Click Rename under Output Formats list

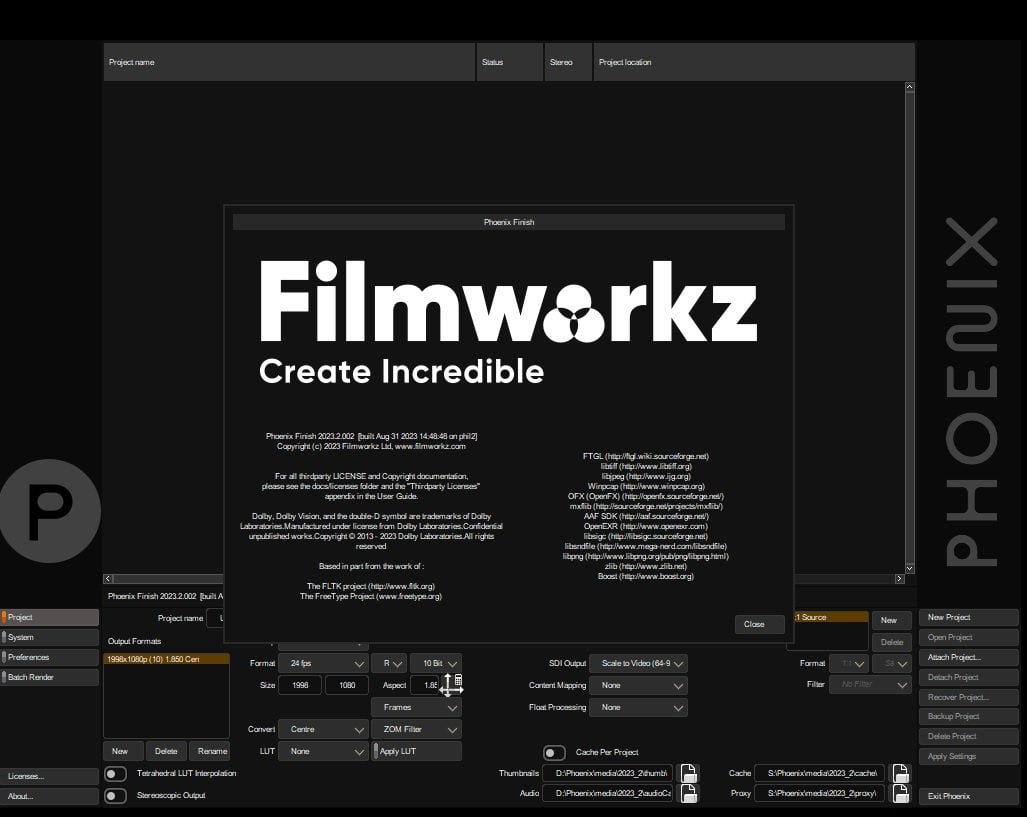click(210, 751)
